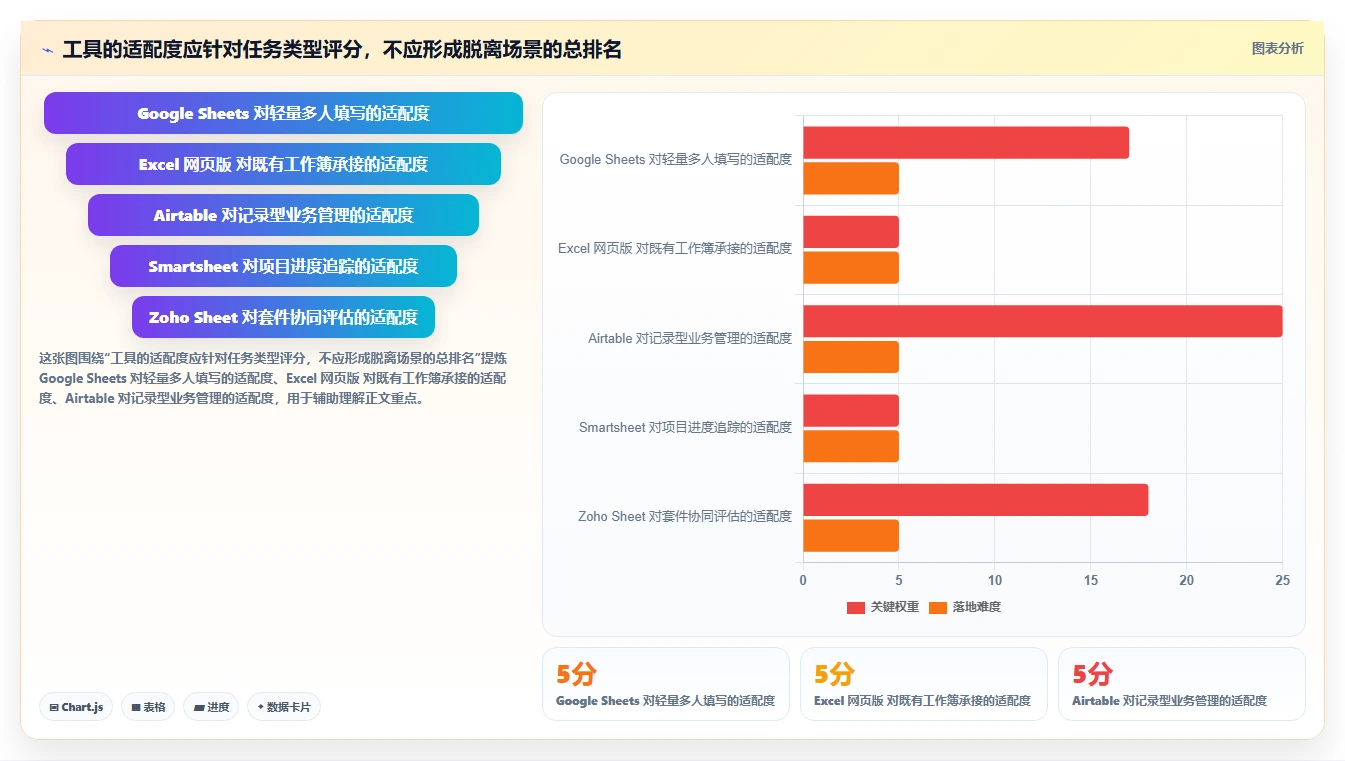This screenshot has width=1345, height=761.
Task: Click the orange bar for Google Sheets
Action: pos(851,178)
